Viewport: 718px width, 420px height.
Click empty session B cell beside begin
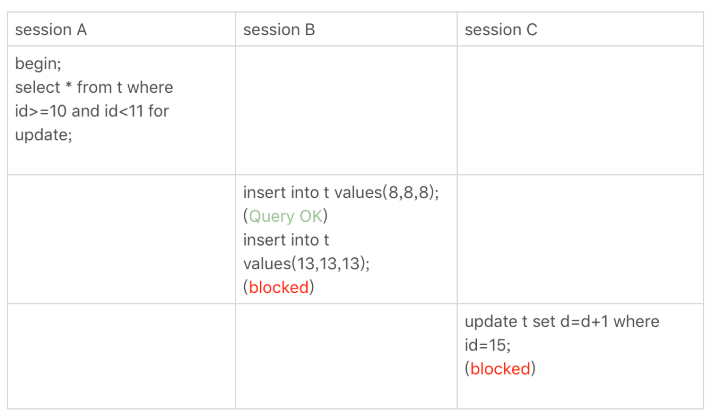[x=346, y=110]
